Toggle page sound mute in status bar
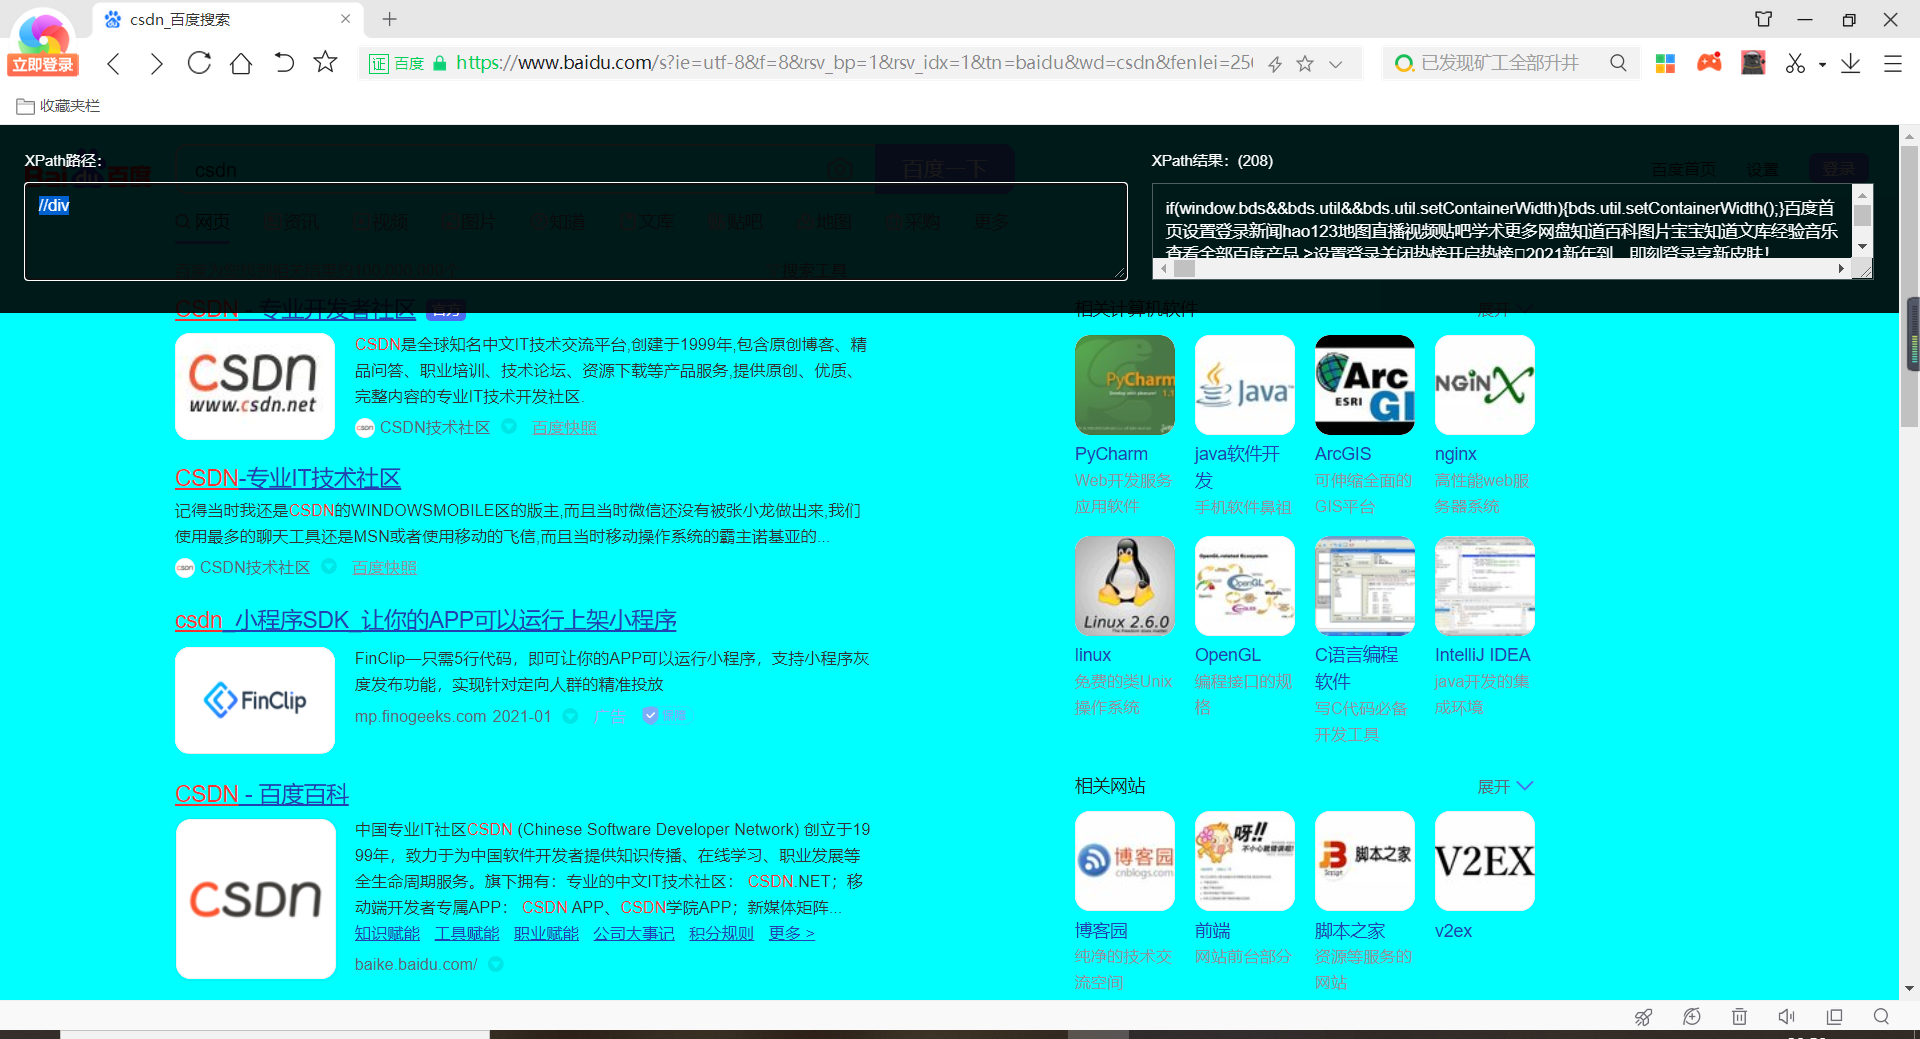Viewport: 1920px width, 1039px height. [x=1787, y=1017]
